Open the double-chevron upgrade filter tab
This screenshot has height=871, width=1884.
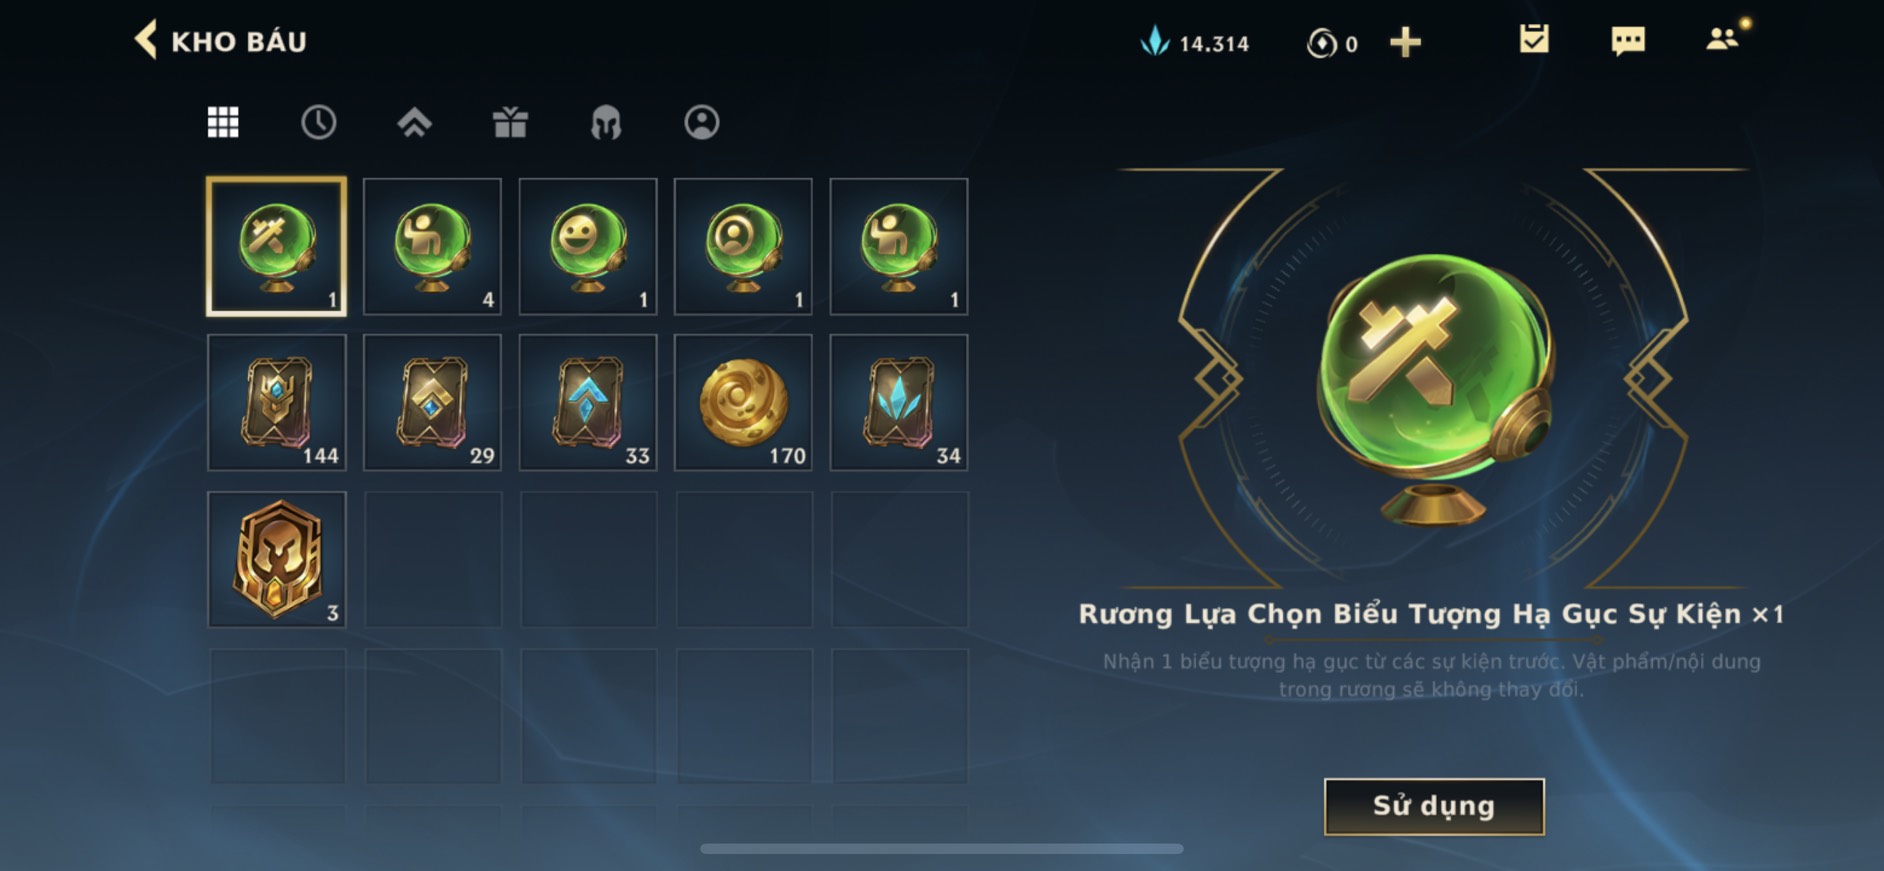pyautogui.click(x=414, y=122)
